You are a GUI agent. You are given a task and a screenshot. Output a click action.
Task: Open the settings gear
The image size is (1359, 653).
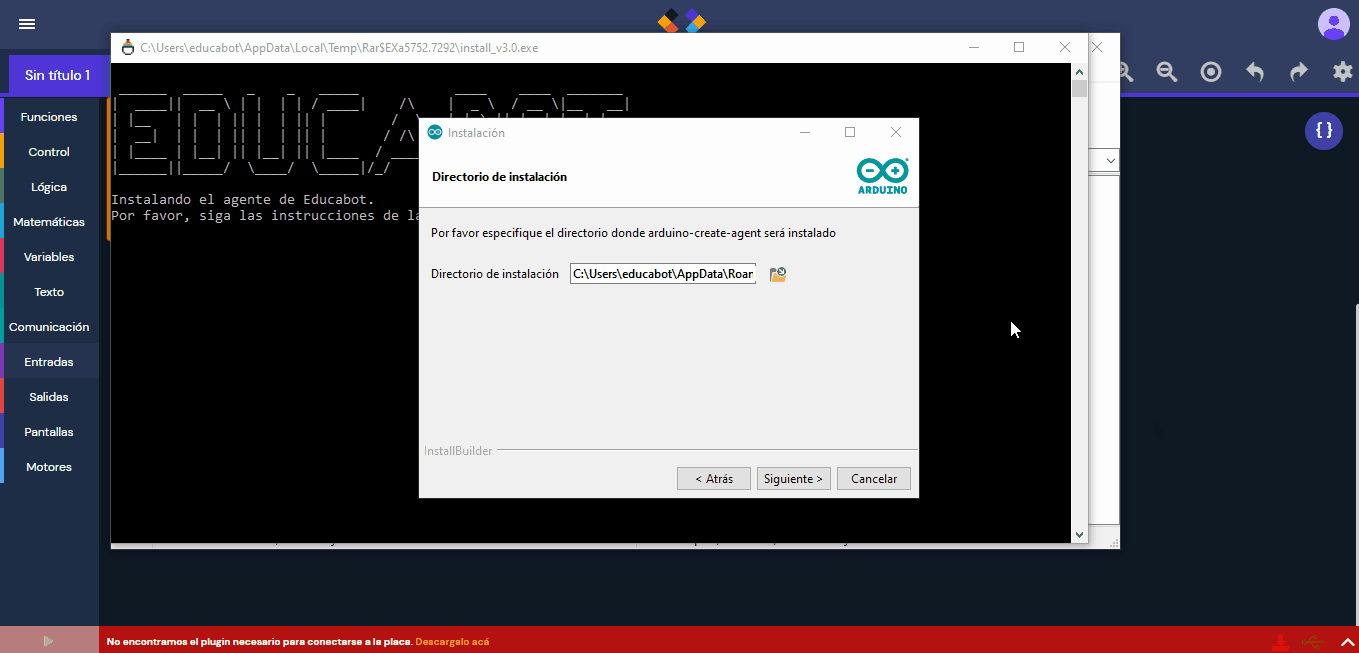(1343, 72)
